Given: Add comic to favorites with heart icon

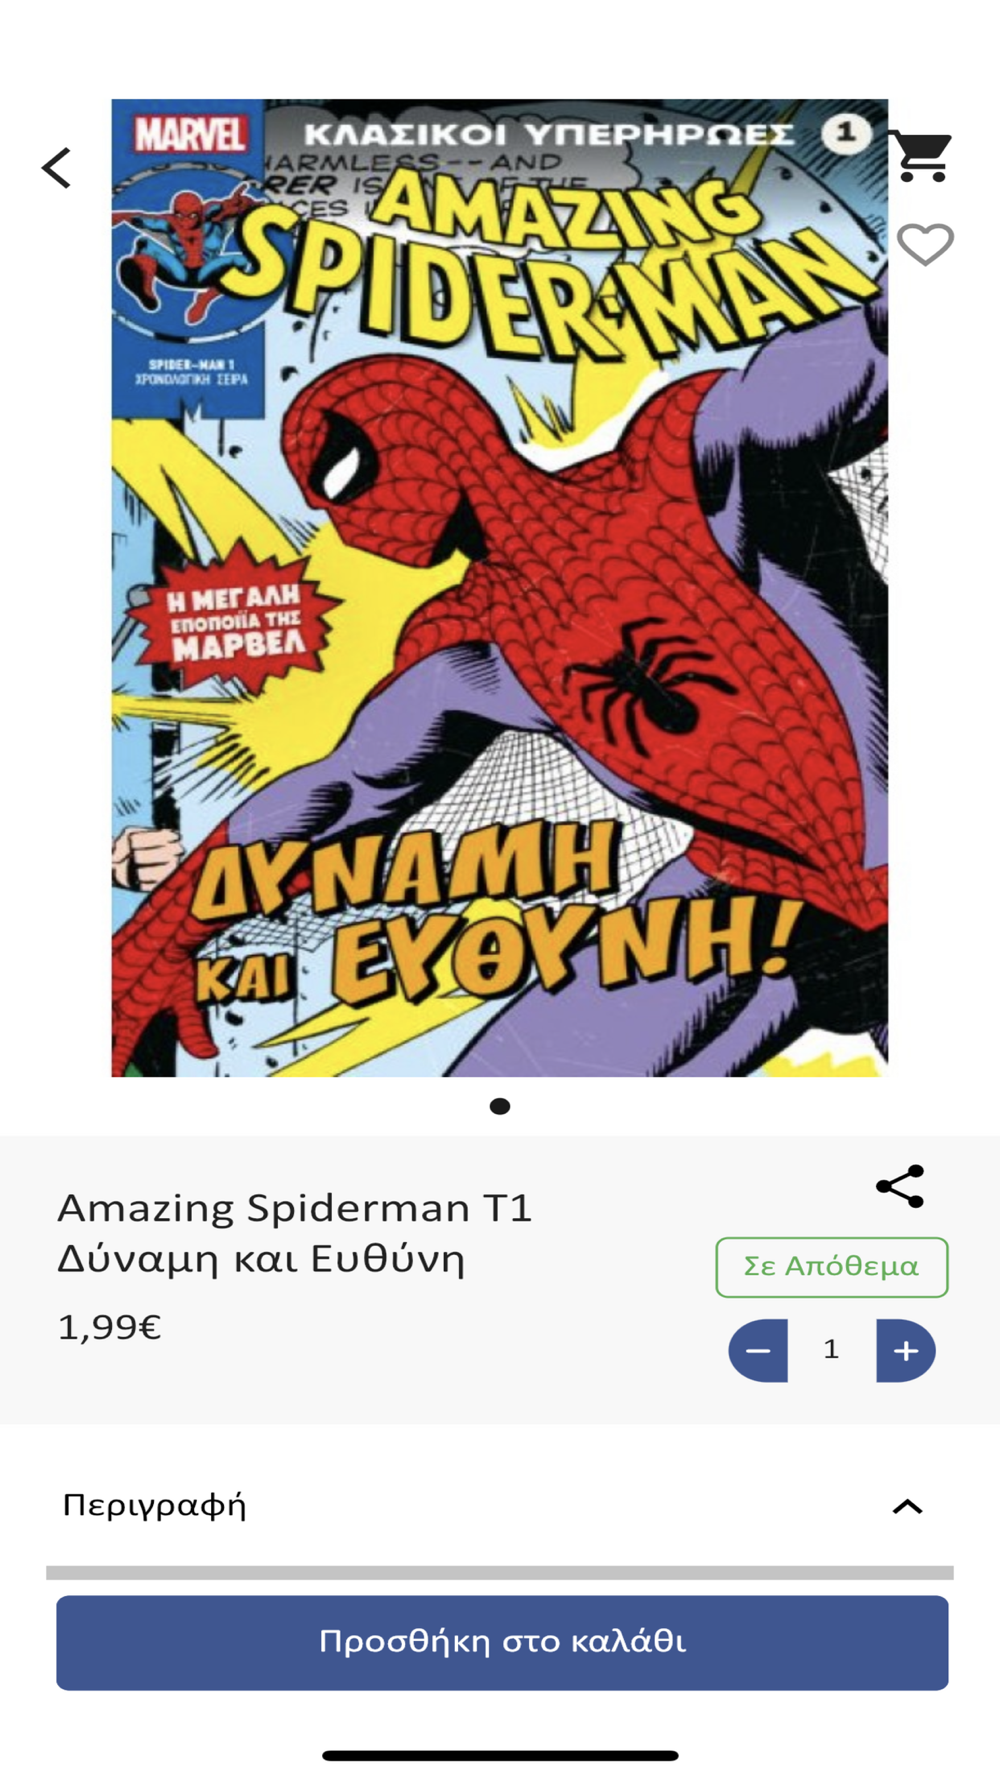Looking at the screenshot, I should (925, 245).
